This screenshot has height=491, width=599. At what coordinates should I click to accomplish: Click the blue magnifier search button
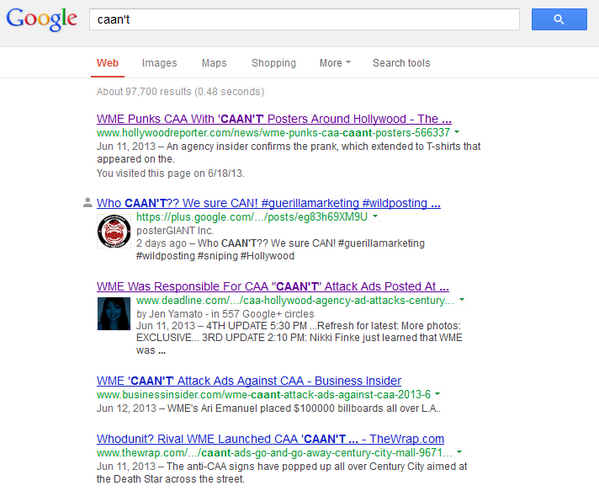tap(559, 19)
